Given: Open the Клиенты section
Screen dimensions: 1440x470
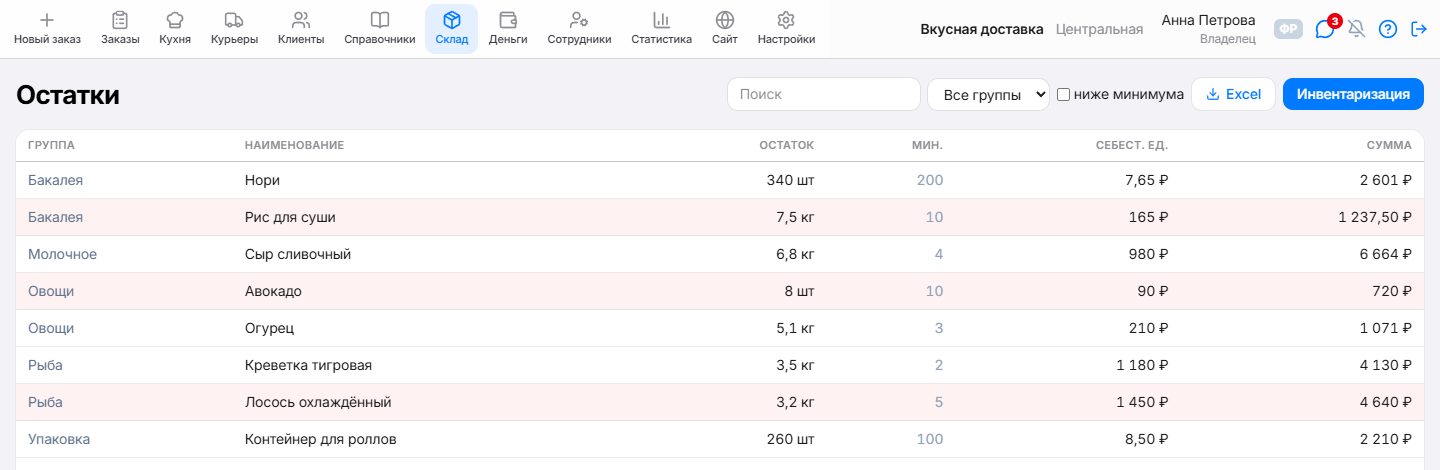Looking at the screenshot, I should [x=301, y=28].
